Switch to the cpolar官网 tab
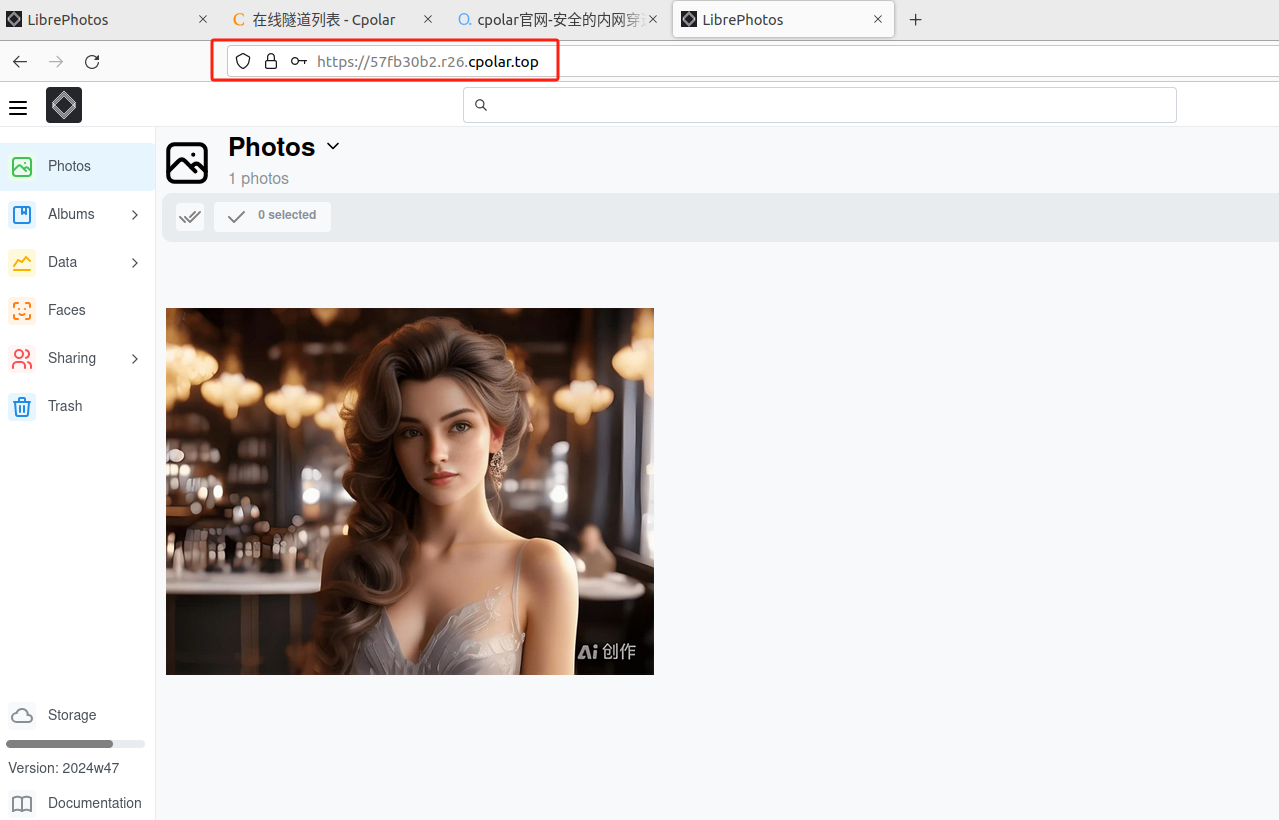This screenshot has height=820, width=1279. 558,20
